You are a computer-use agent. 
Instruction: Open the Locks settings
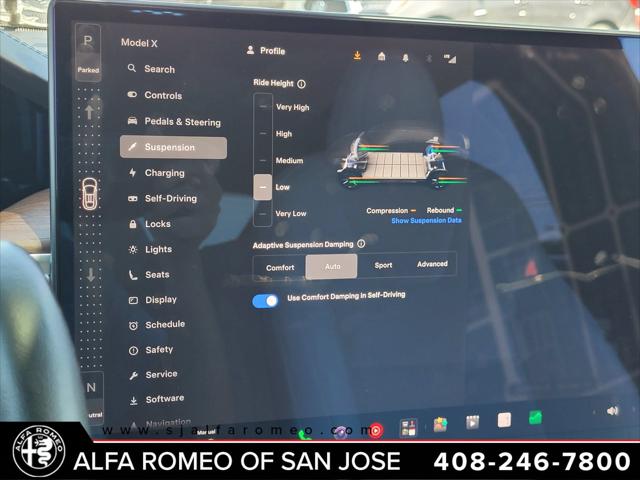pyautogui.click(x=149, y=224)
